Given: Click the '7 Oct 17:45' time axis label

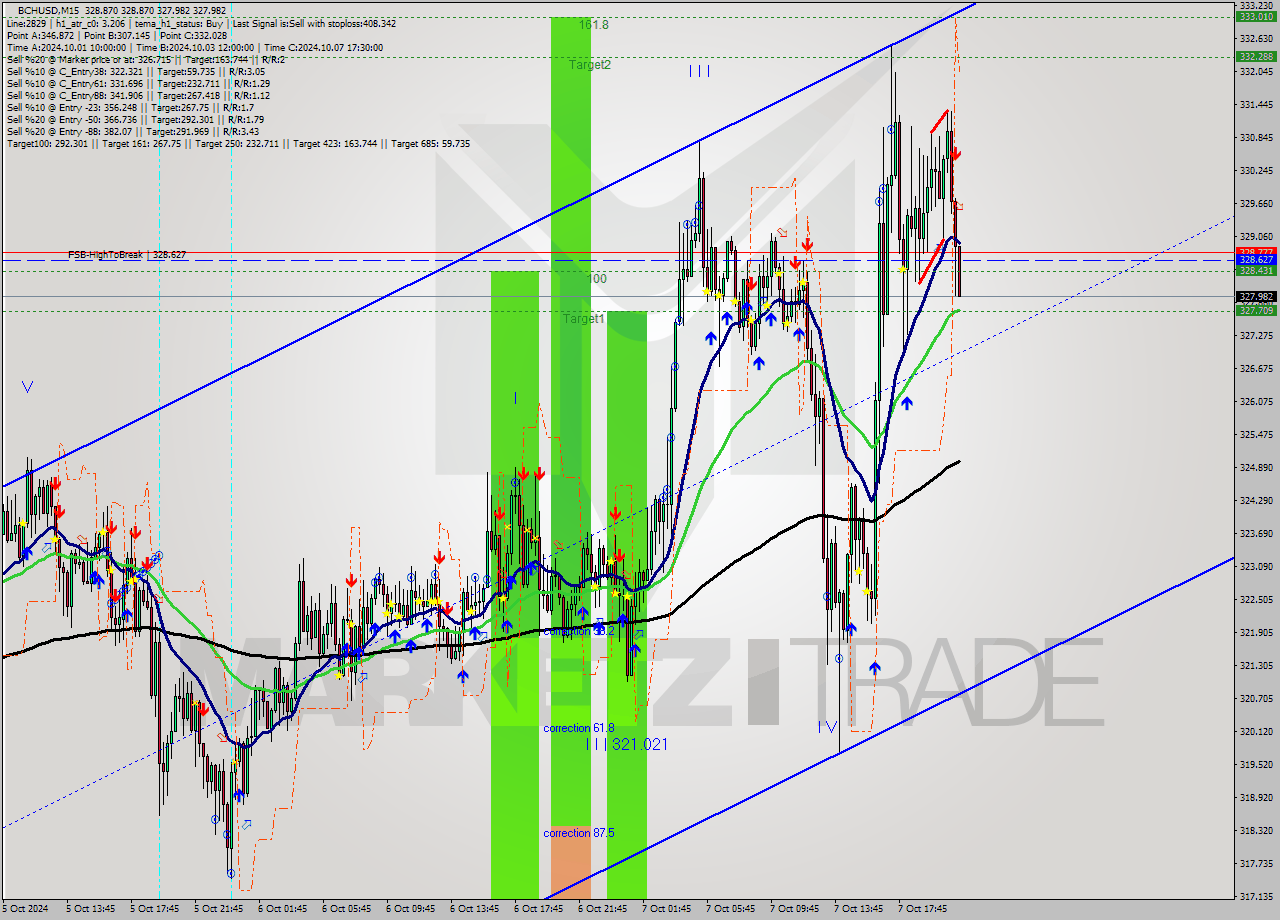Looking at the screenshot, I should 923,909.
